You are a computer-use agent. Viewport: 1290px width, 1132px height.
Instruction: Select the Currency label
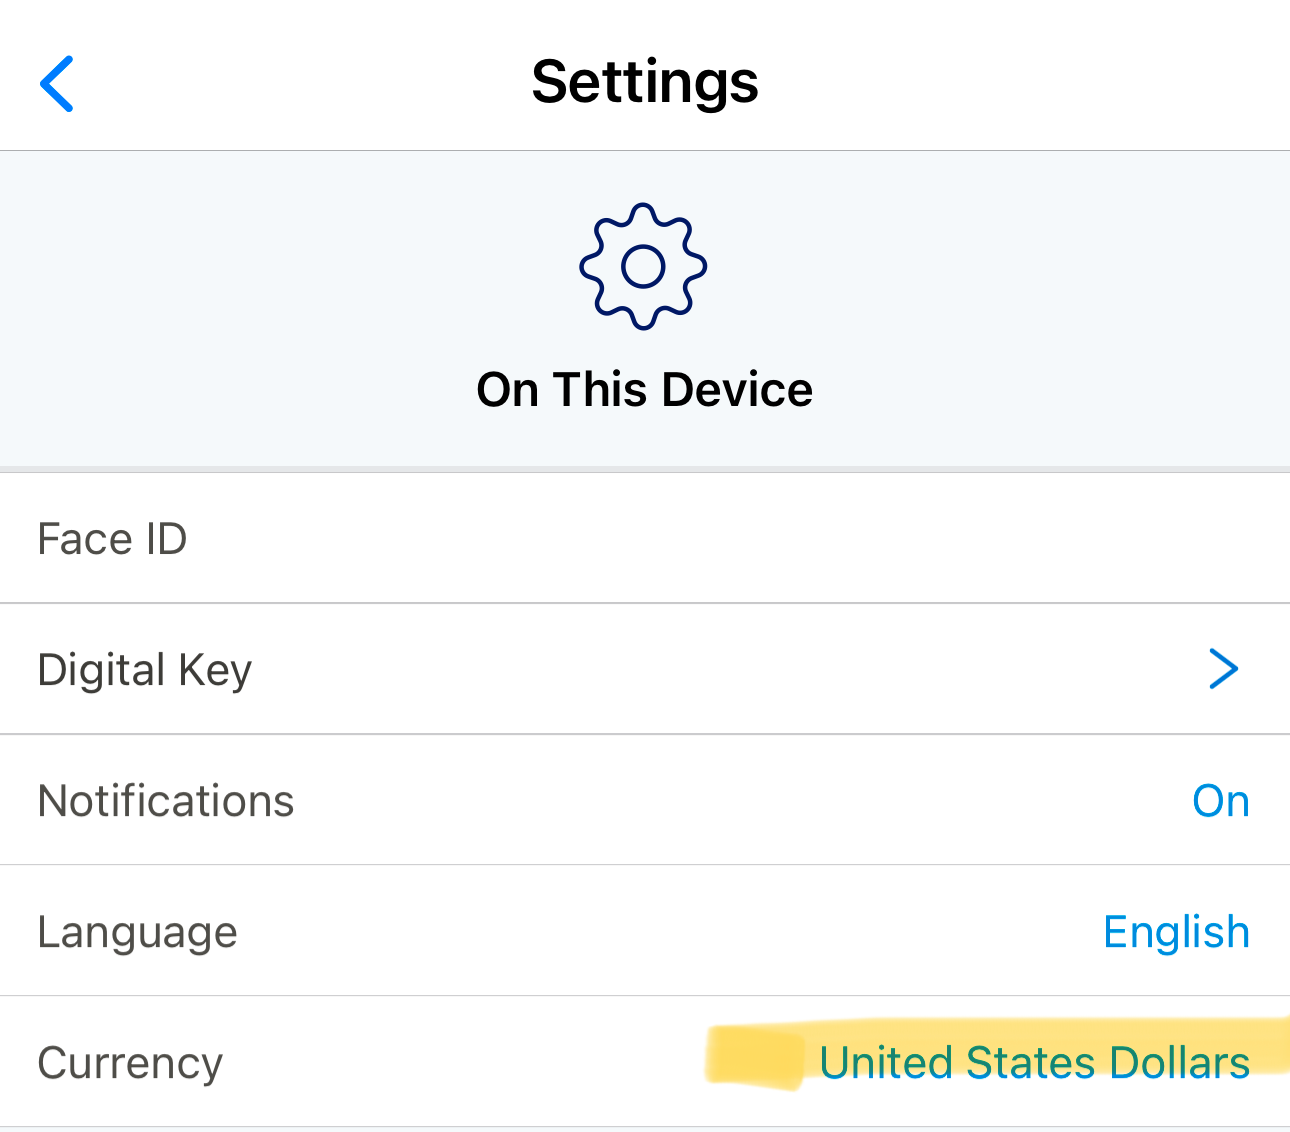130,1063
